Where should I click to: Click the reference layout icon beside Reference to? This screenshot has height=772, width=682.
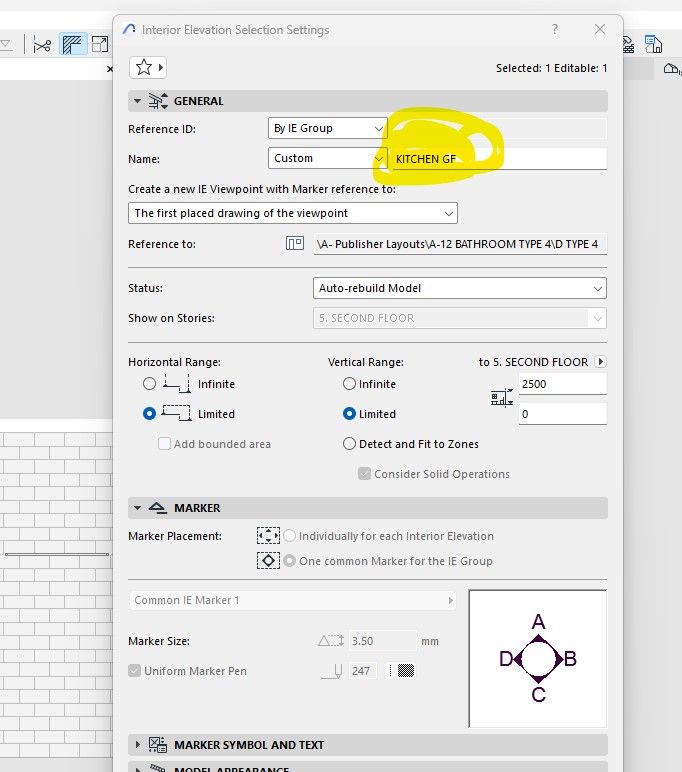(294, 243)
